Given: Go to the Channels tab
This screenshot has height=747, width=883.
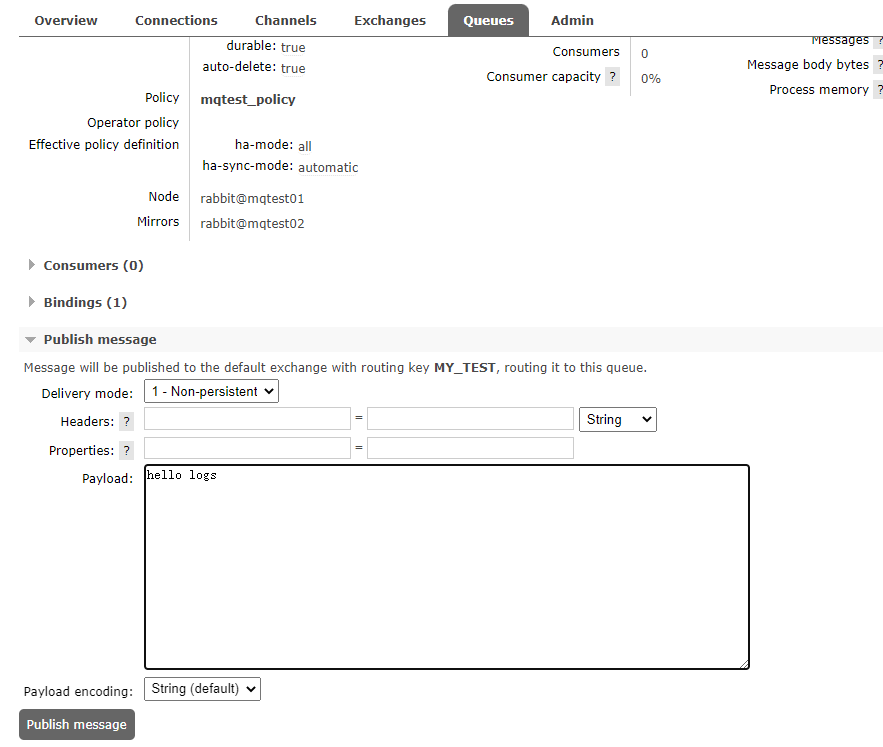Looking at the screenshot, I should pyautogui.click(x=285, y=20).
